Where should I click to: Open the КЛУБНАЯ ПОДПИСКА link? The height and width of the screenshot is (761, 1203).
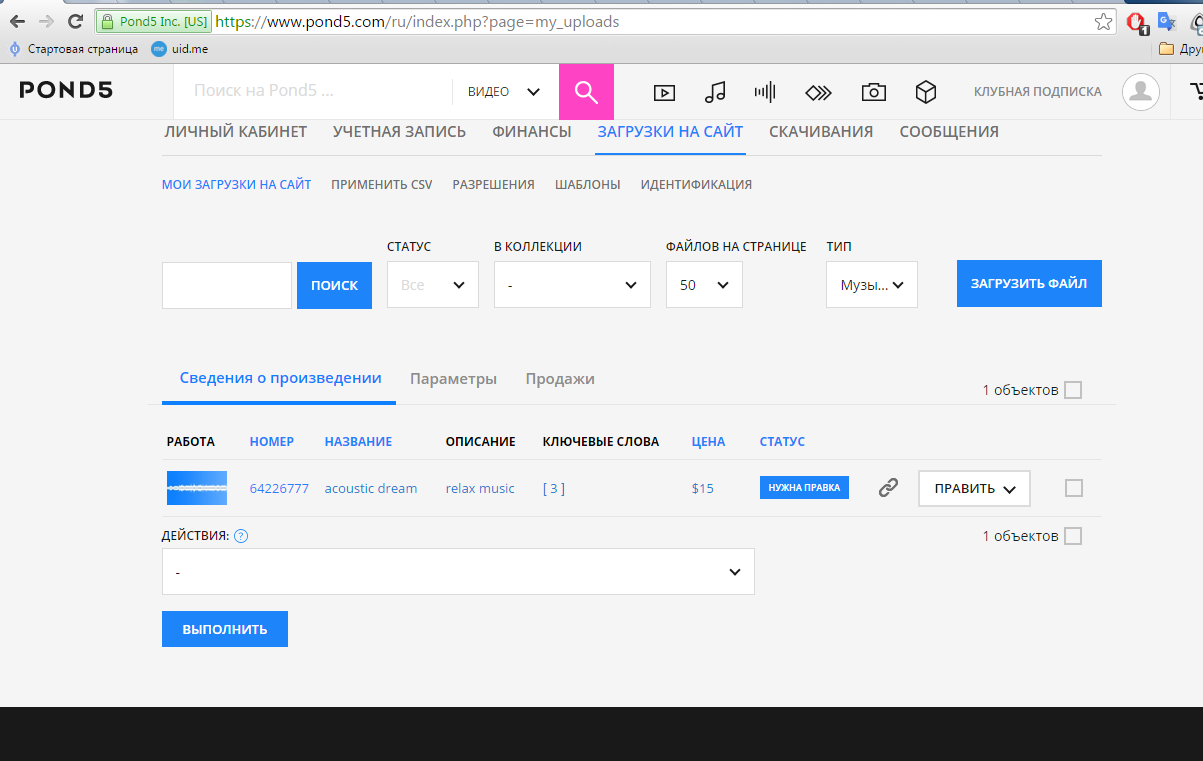point(1038,92)
